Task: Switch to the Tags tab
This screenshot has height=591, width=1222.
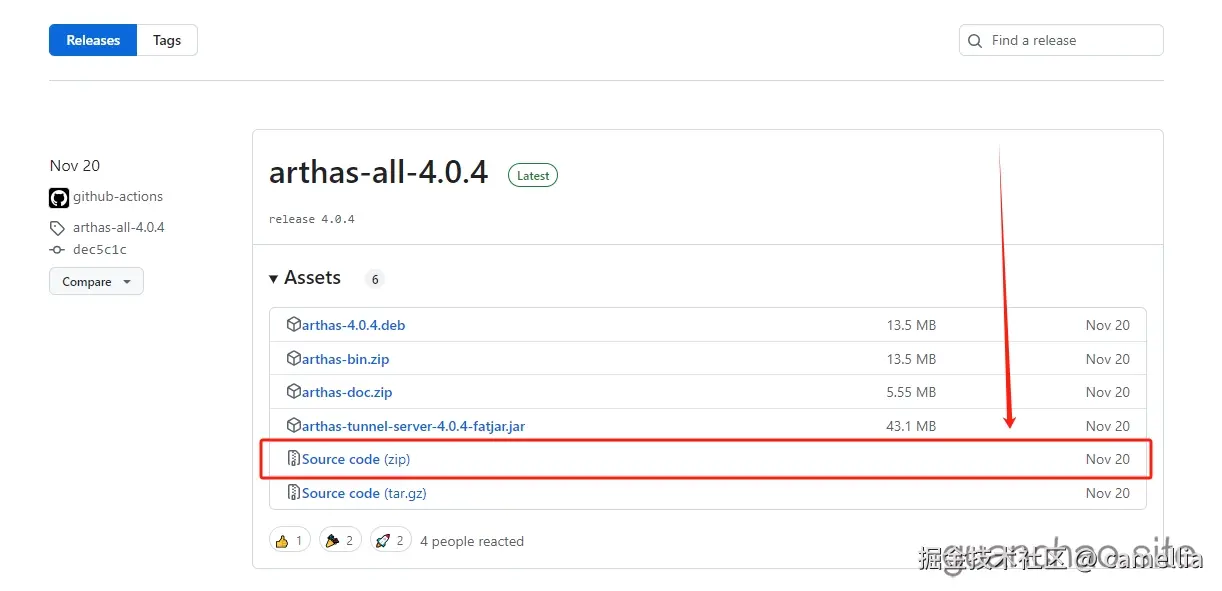Action: [x=167, y=40]
